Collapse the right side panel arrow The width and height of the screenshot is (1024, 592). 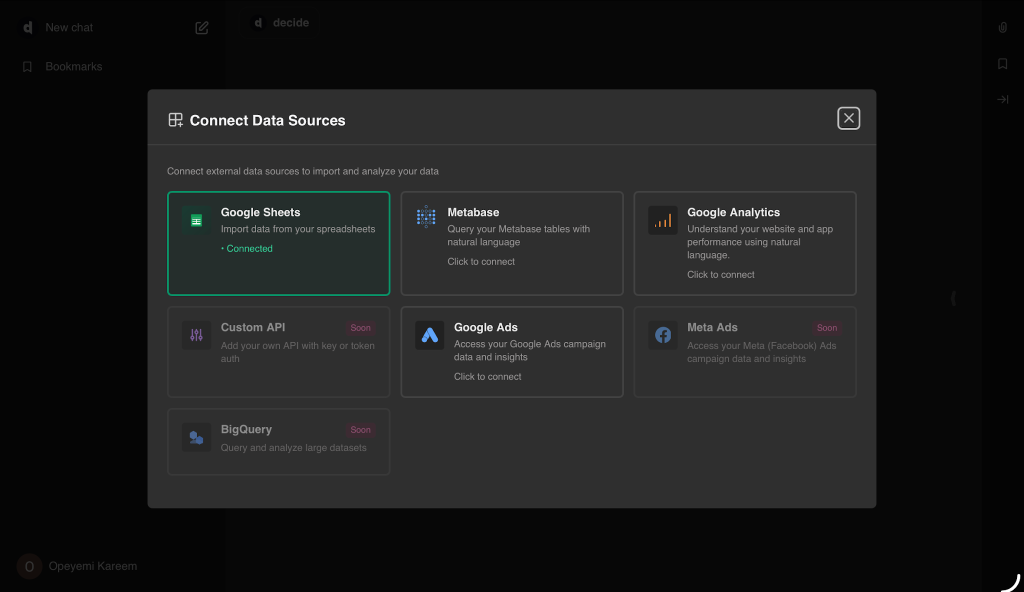click(1002, 100)
